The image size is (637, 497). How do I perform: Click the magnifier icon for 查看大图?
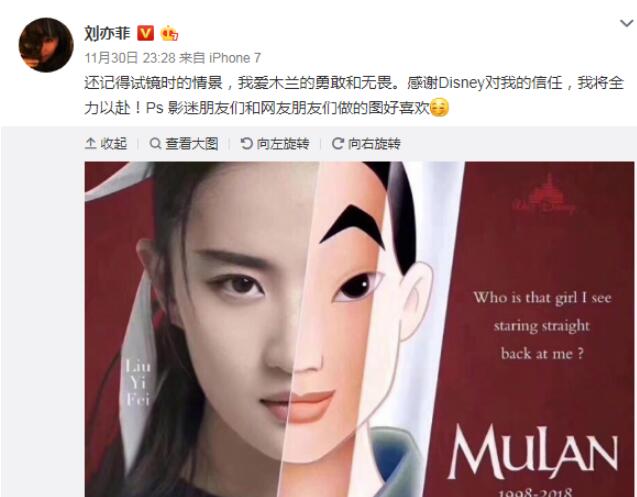coord(155,143)
